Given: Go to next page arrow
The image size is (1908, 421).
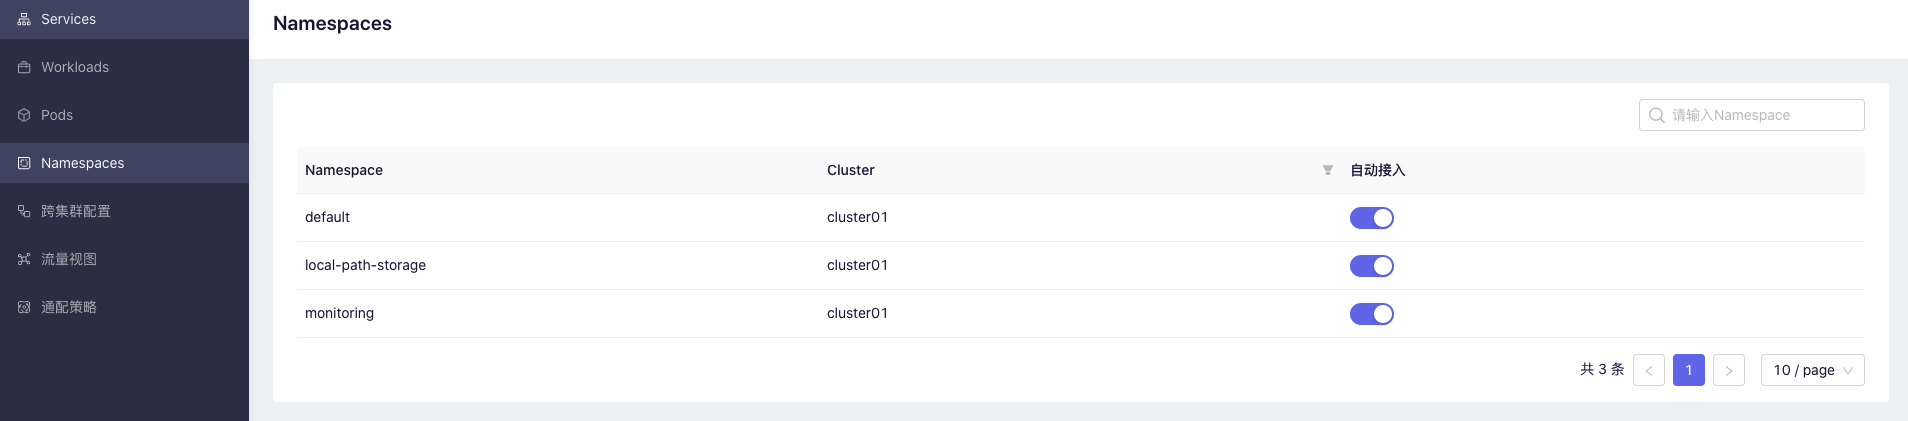Looking at the screenshot, I should pyautogui.click(x=1729, y=370).
